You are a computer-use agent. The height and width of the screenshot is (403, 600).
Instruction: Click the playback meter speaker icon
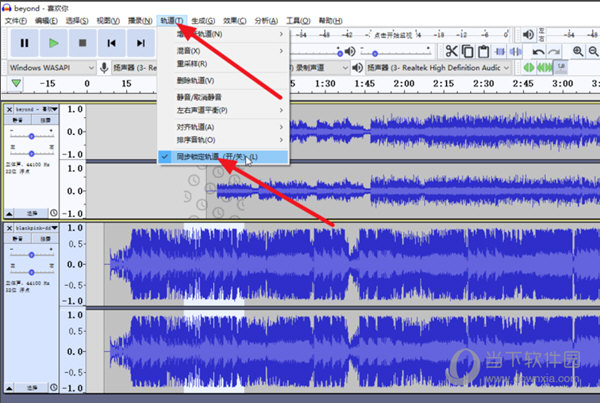(528, 34)
